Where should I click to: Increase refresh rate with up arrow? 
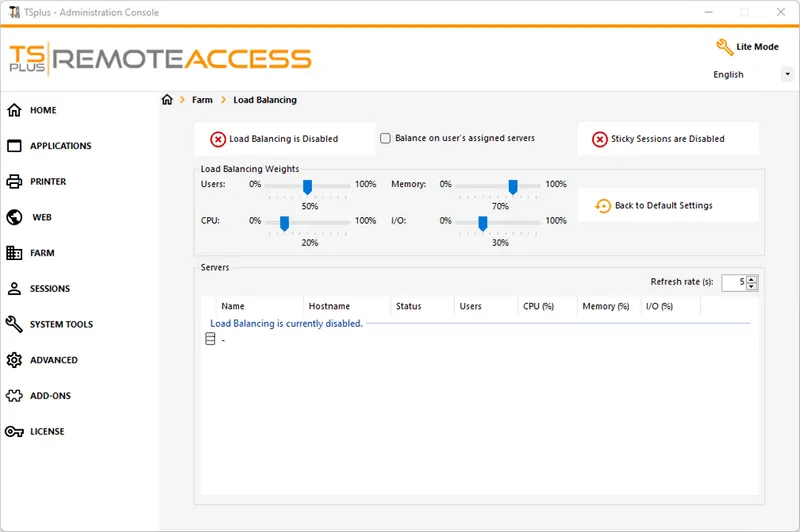752,279
